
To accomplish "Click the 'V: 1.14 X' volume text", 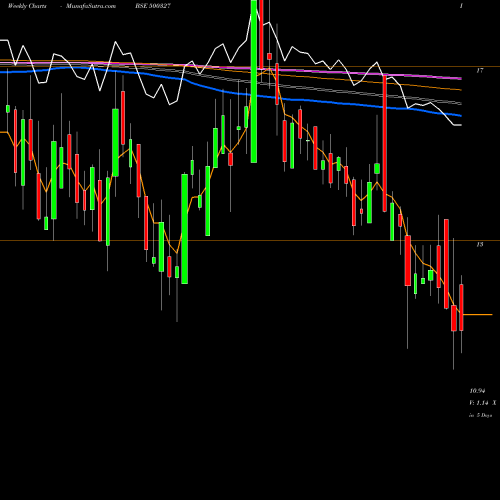I will [483, 403].
